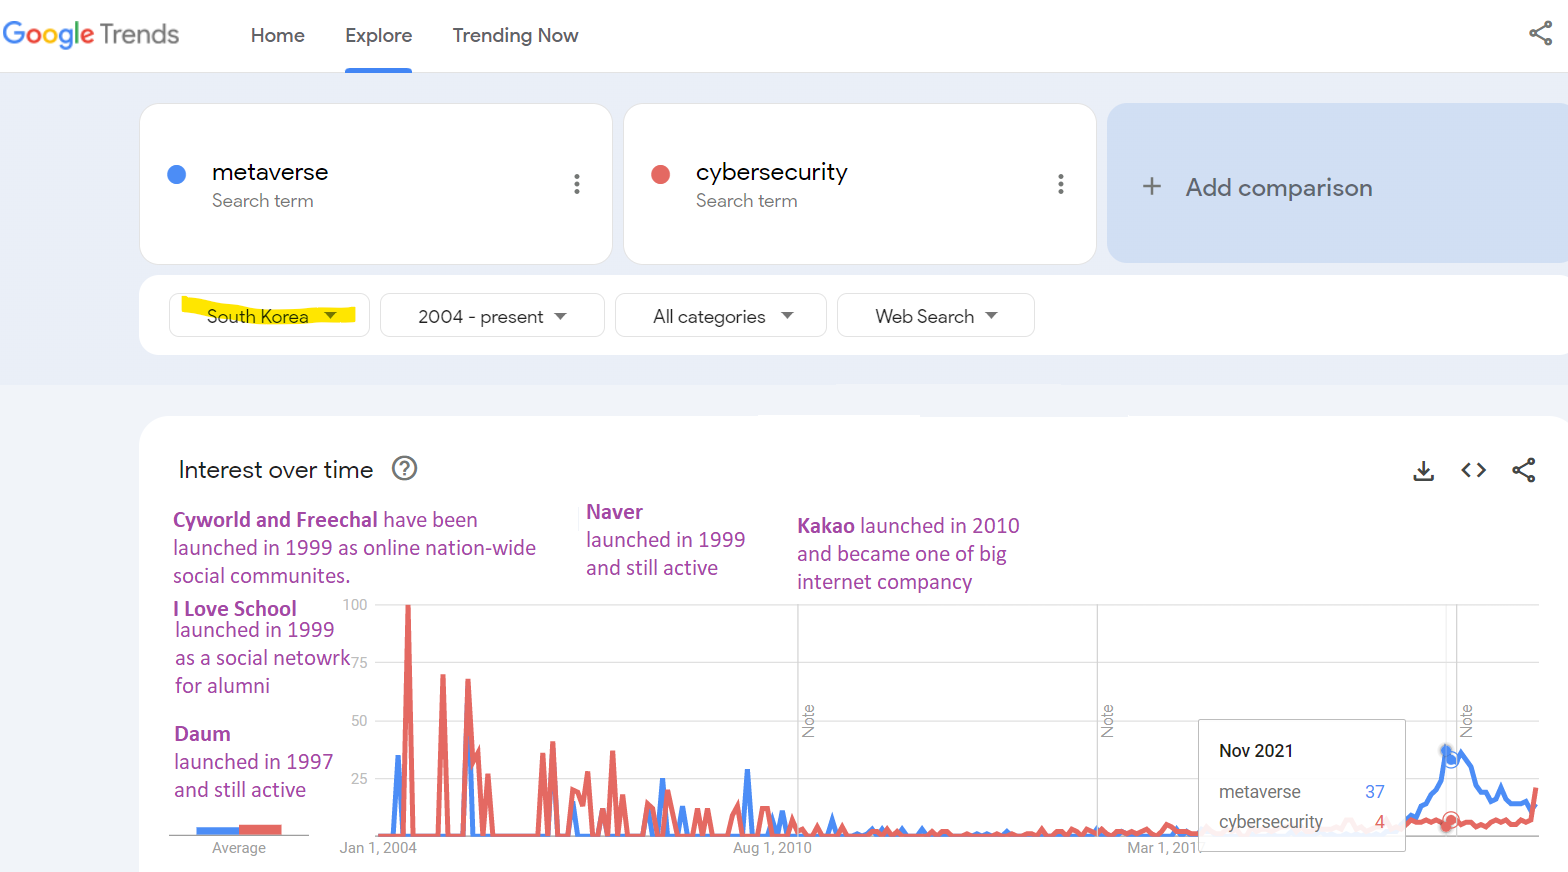Open the All categories dropdown
1568x872 pixels.
tap(721, 316)
